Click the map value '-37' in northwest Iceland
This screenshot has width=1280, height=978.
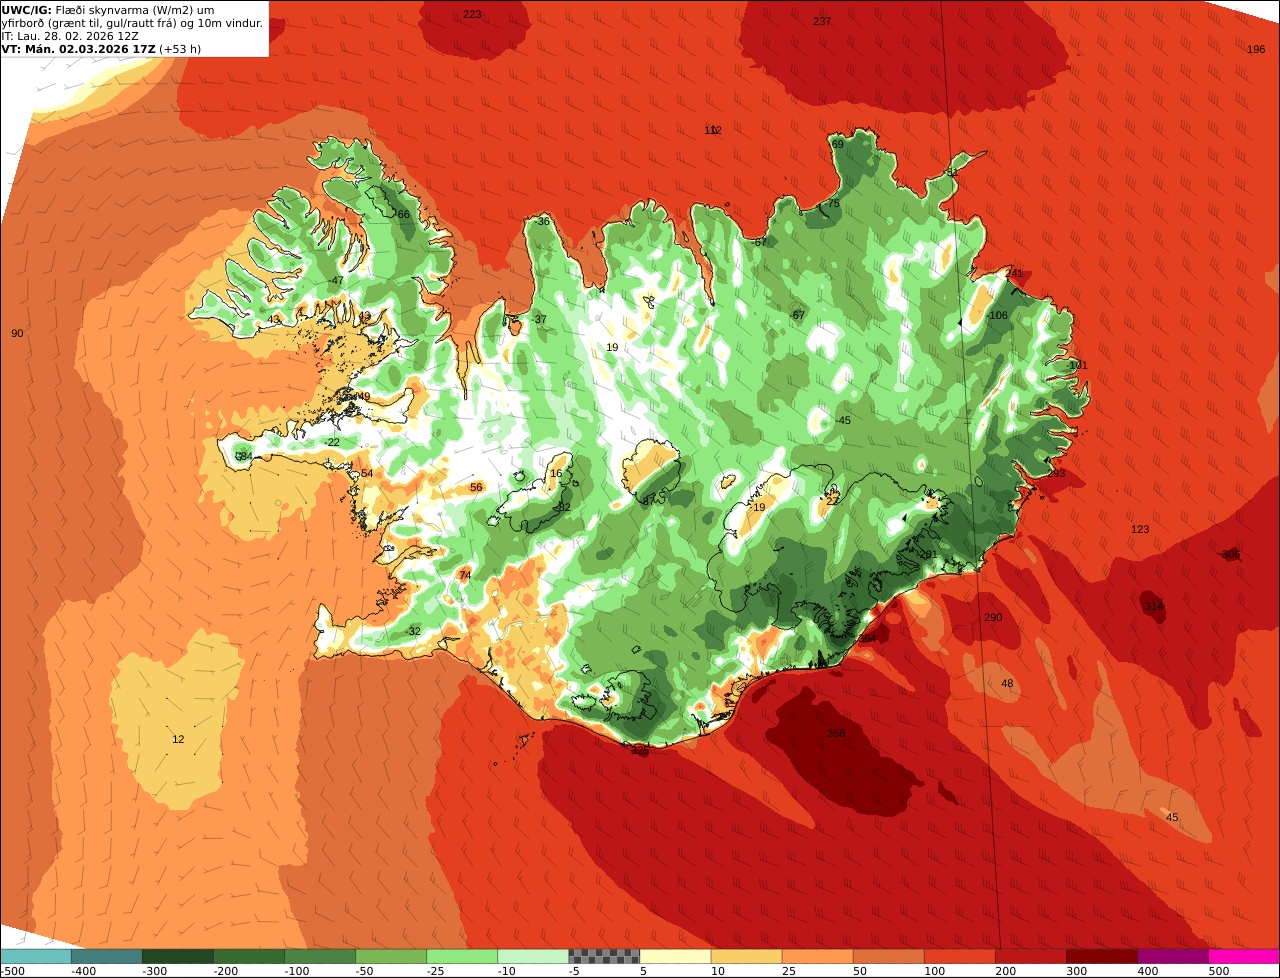tap(539, 319)
